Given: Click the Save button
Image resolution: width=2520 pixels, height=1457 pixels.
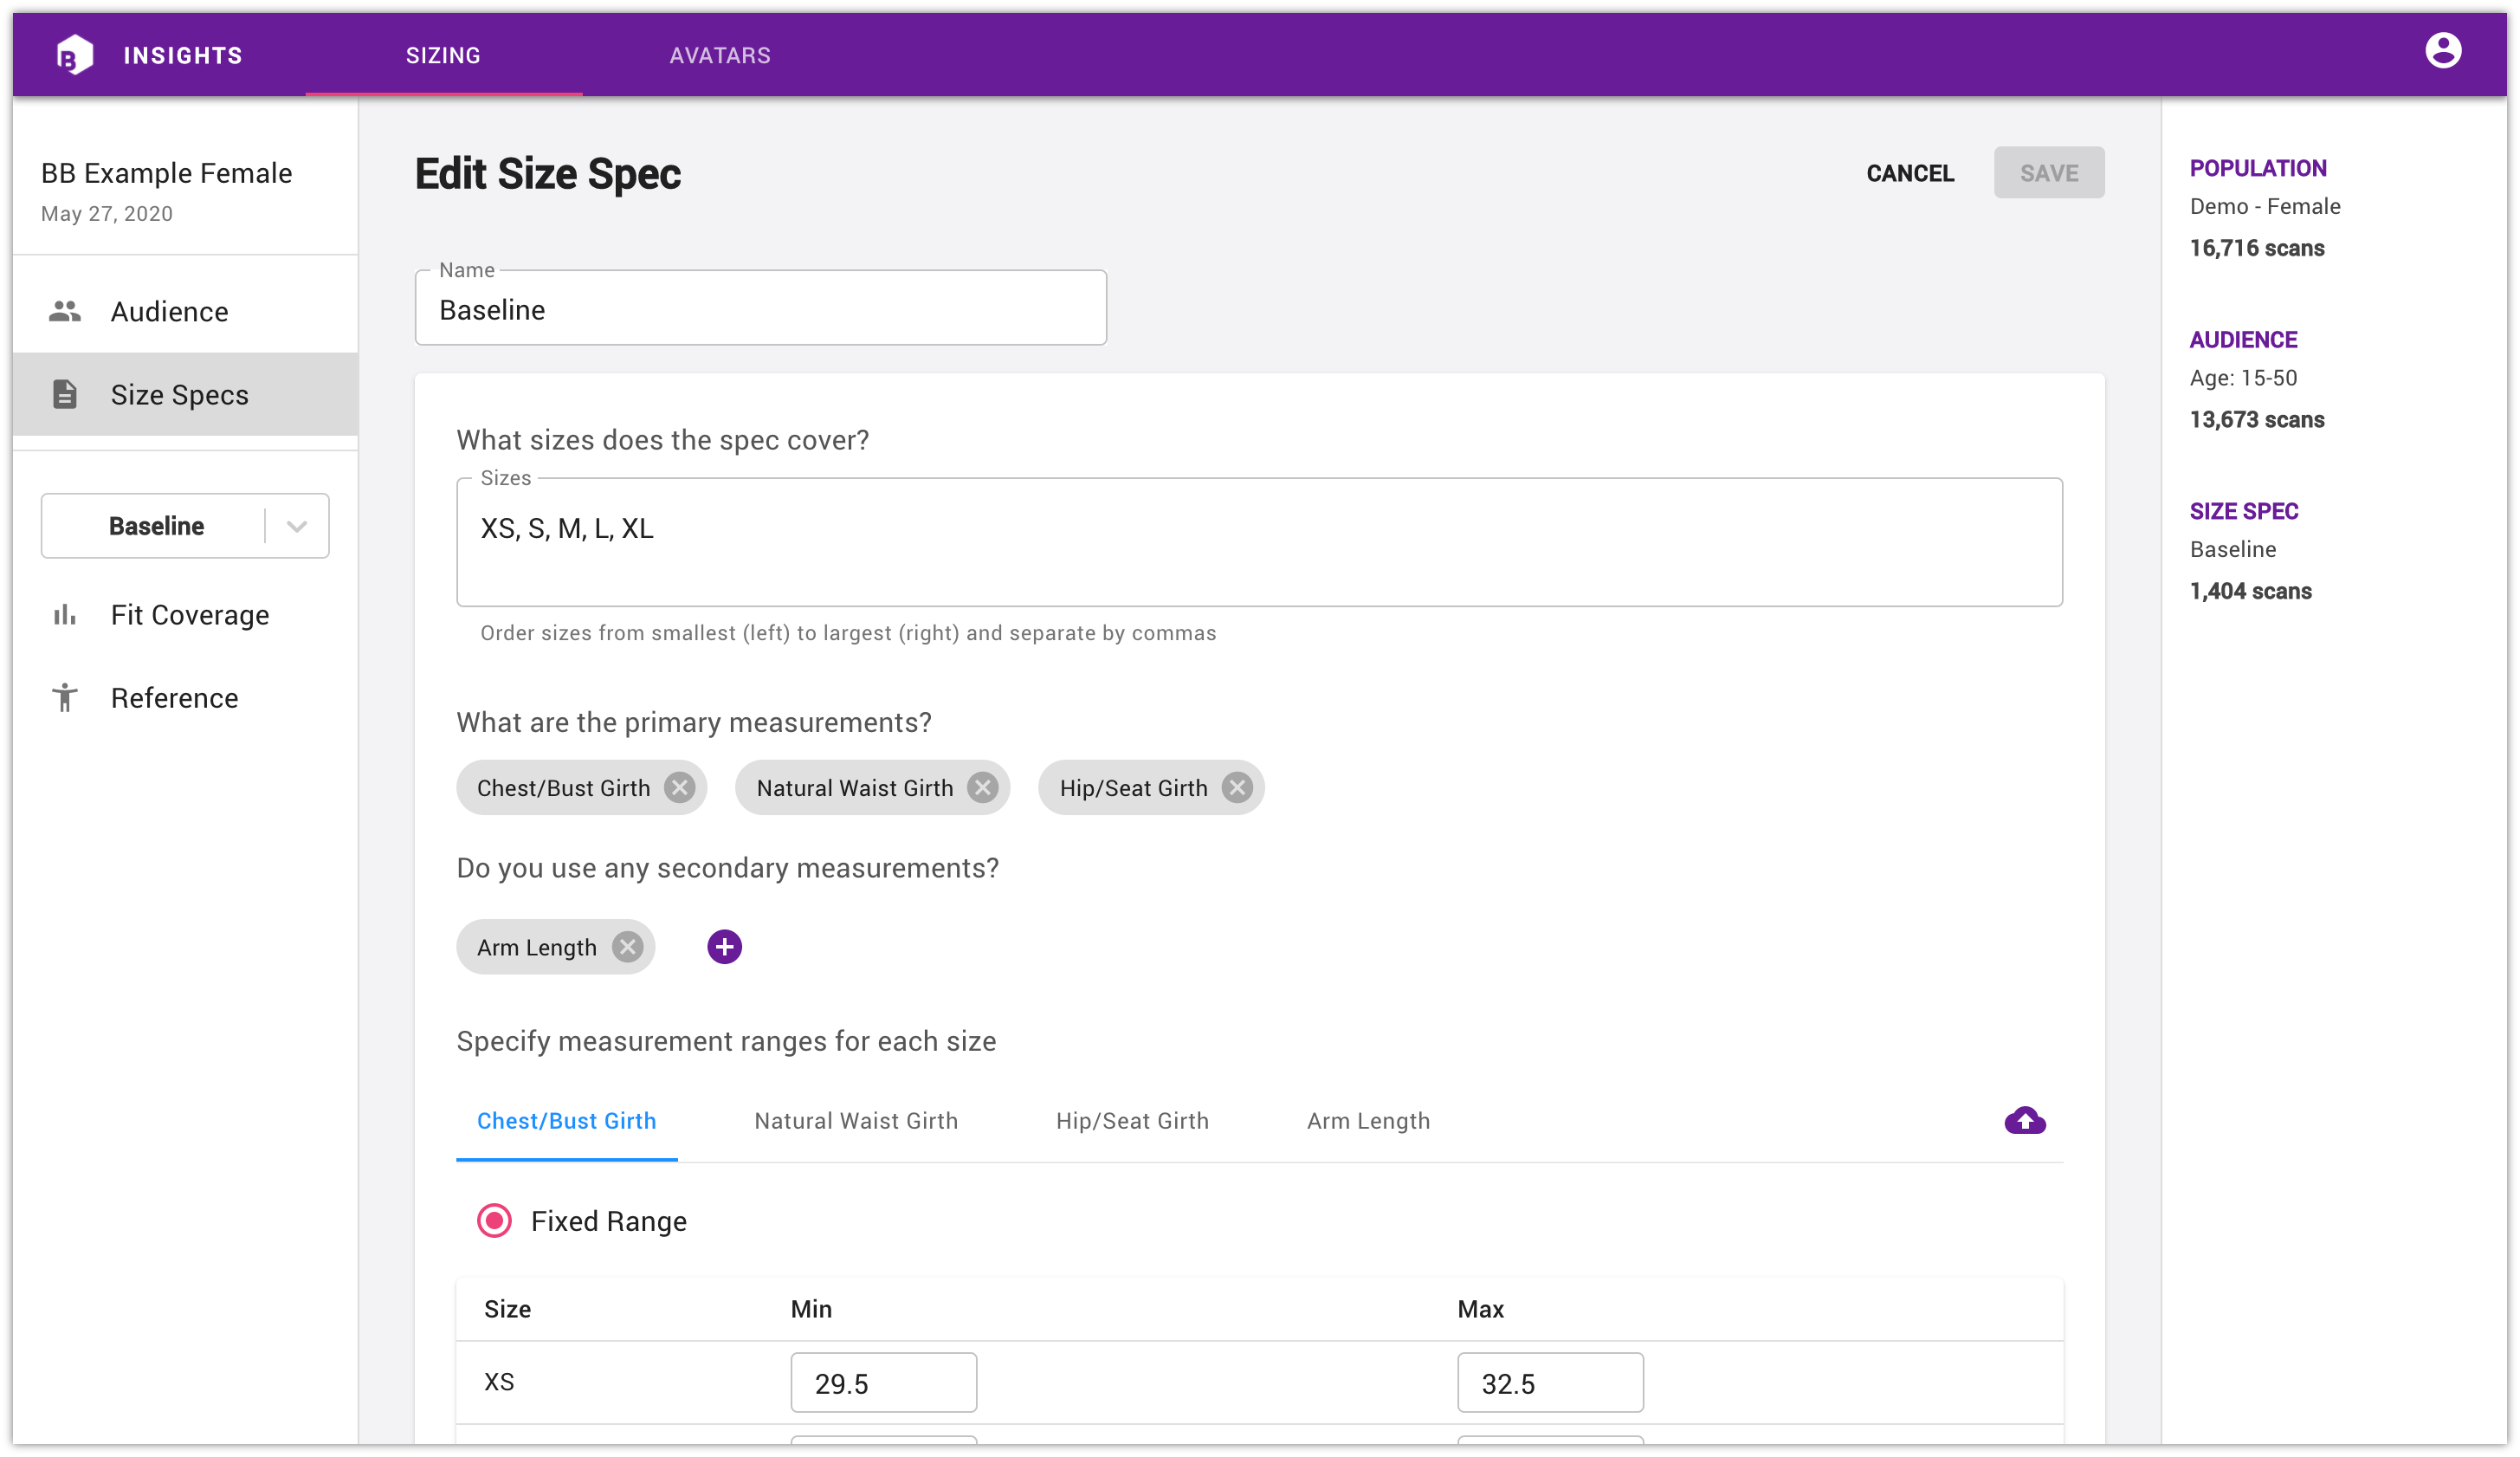Looking at the screenshot, I should coord(2048,173).
